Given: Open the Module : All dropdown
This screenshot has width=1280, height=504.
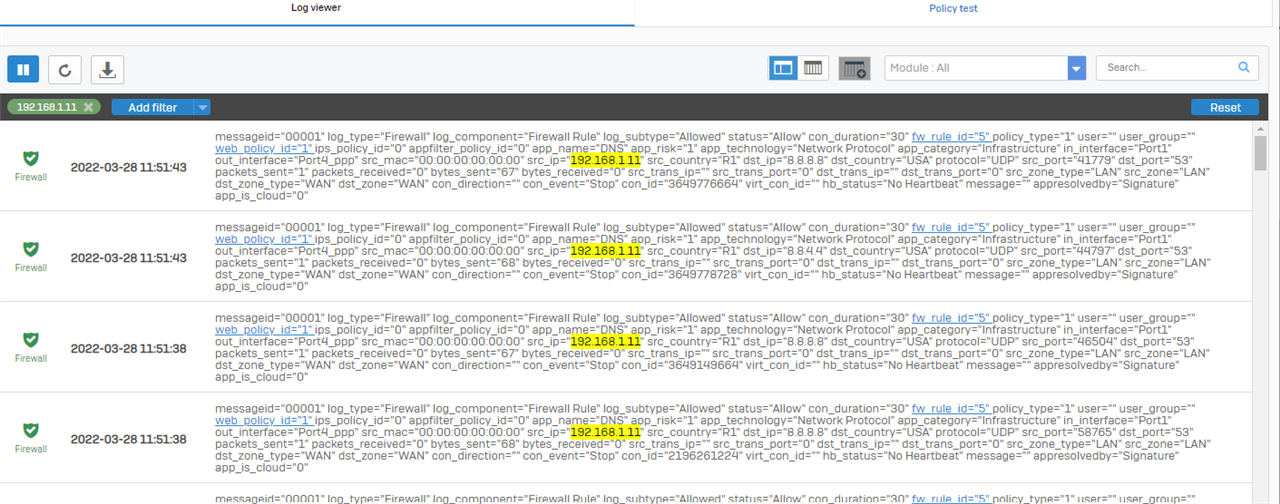Looking at the screenshot, I should (985, 68).
